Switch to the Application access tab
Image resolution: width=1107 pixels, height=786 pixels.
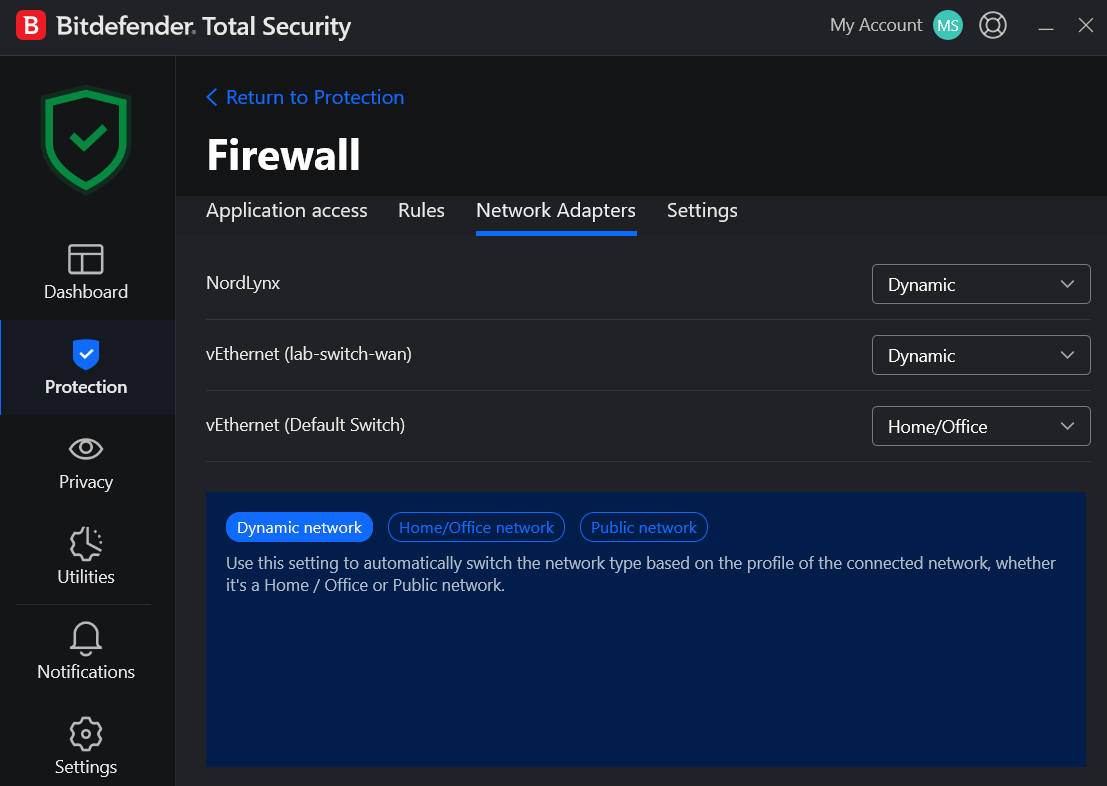tap(287, 210)
